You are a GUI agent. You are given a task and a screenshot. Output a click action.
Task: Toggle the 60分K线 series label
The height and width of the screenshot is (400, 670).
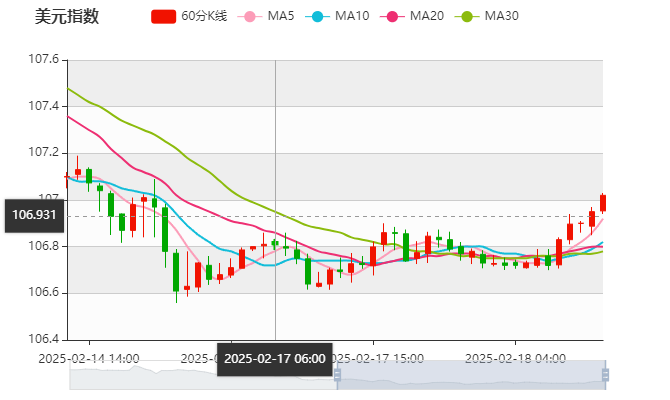[x=204, y=16]
